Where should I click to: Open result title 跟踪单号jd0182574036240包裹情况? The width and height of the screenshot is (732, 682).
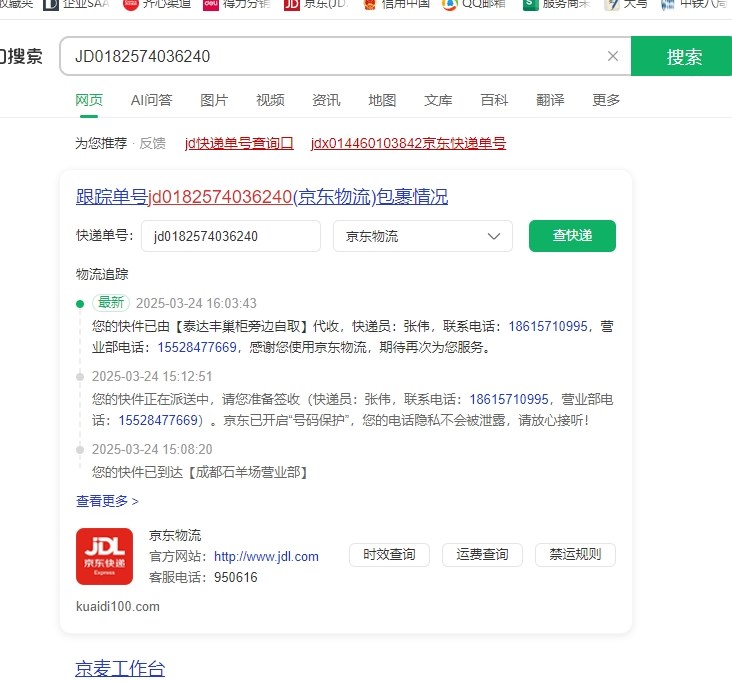262,197
